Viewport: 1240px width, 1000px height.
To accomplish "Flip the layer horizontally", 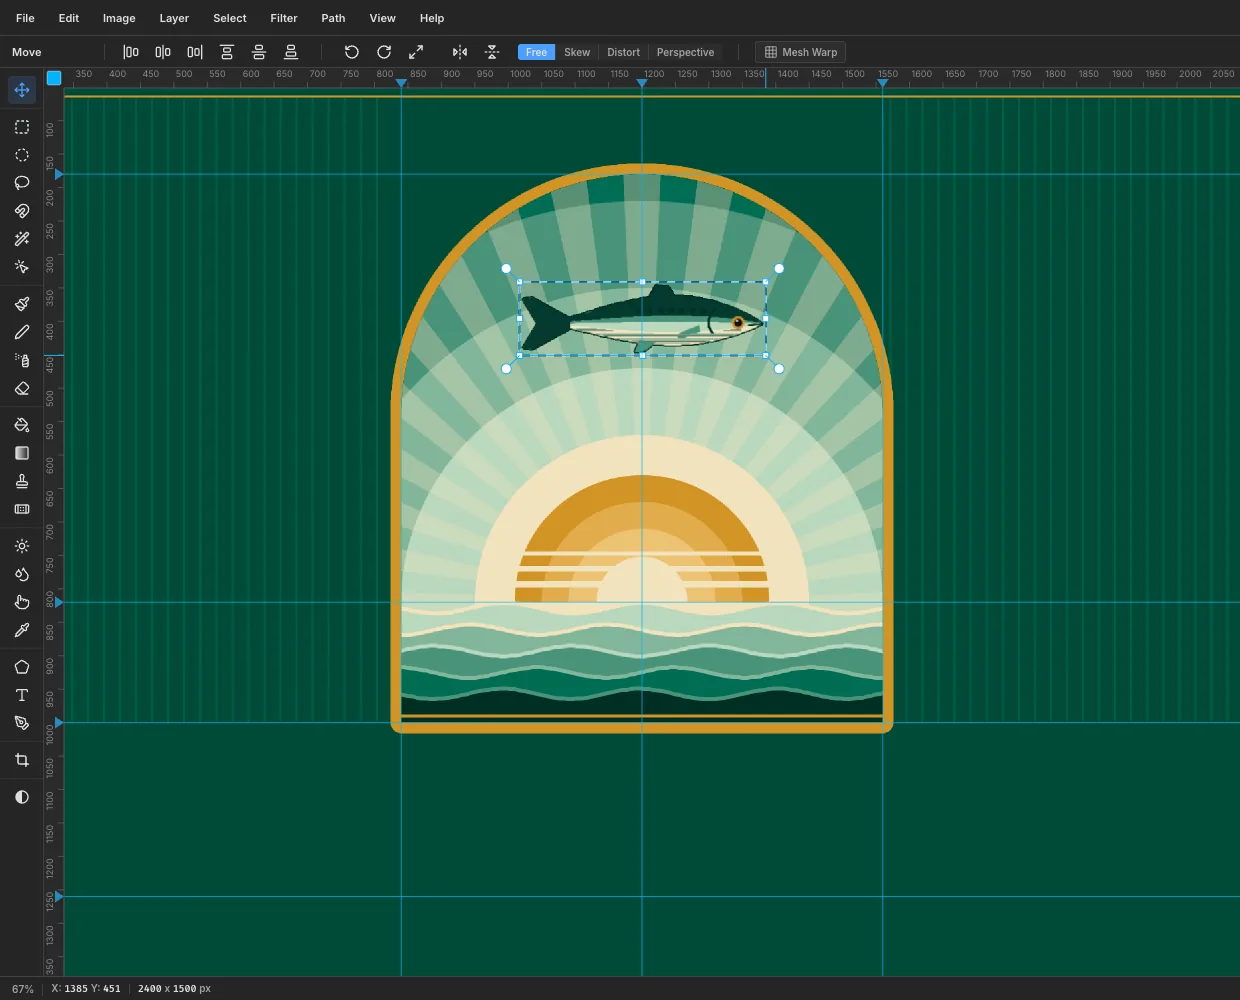I will tap(460, 52).
